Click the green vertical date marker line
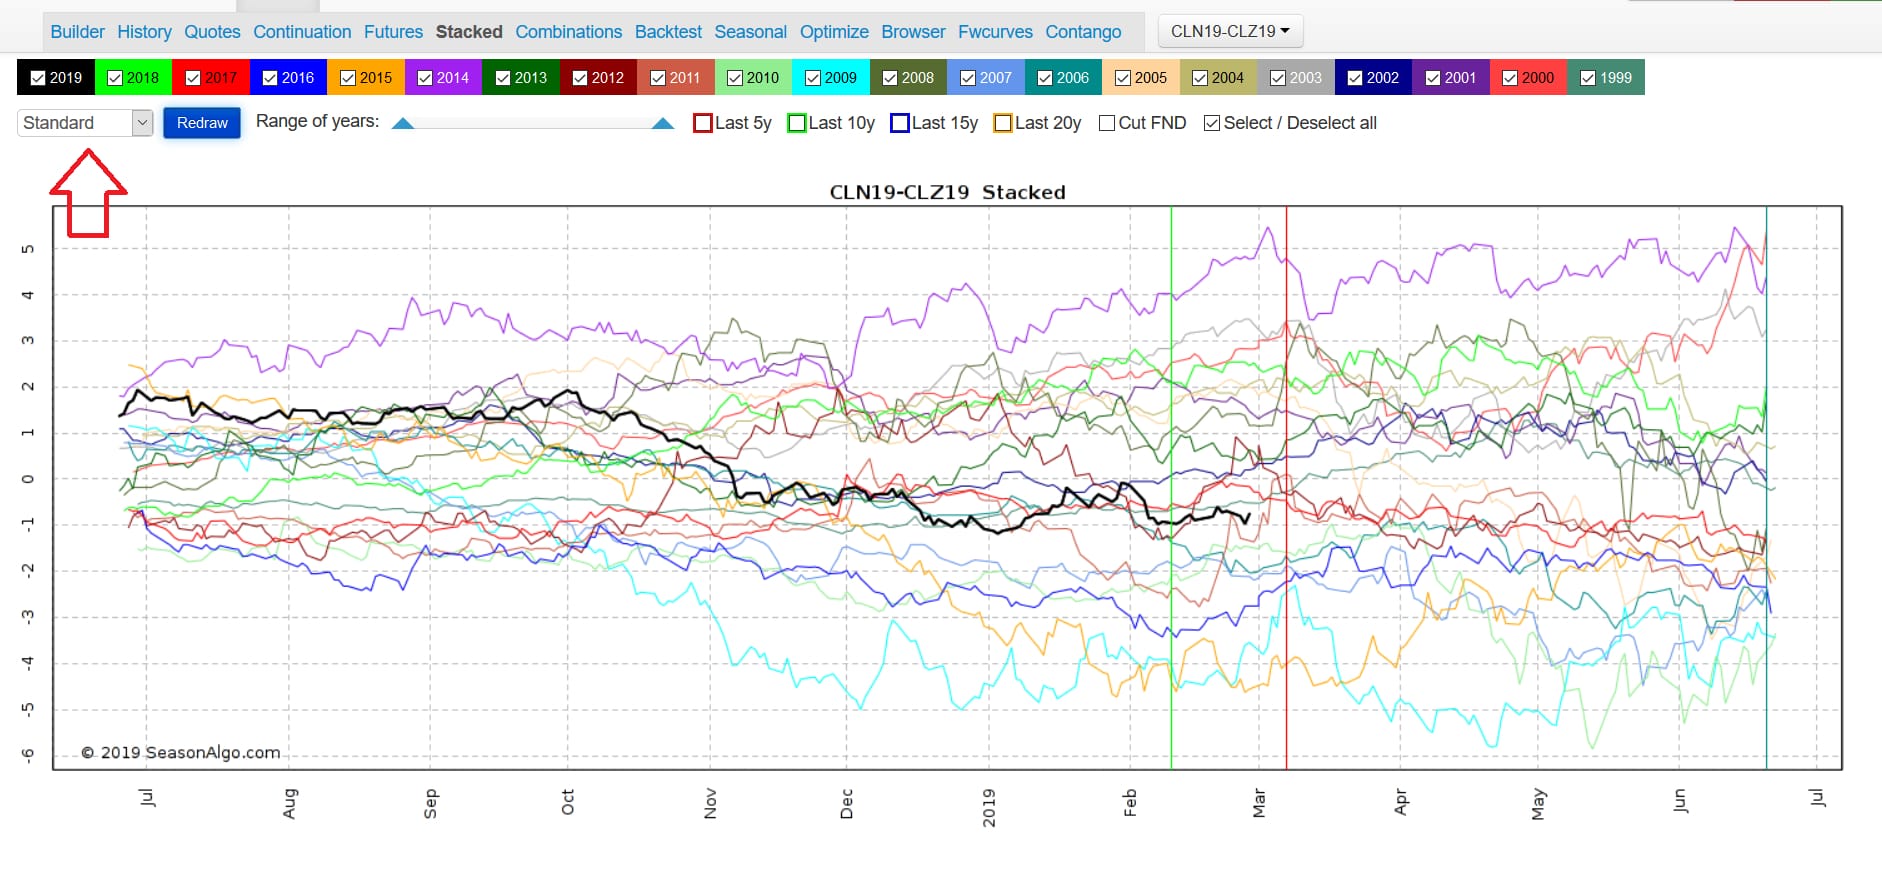This screenshot has height=874, width=1882. tap(1171, 488)
